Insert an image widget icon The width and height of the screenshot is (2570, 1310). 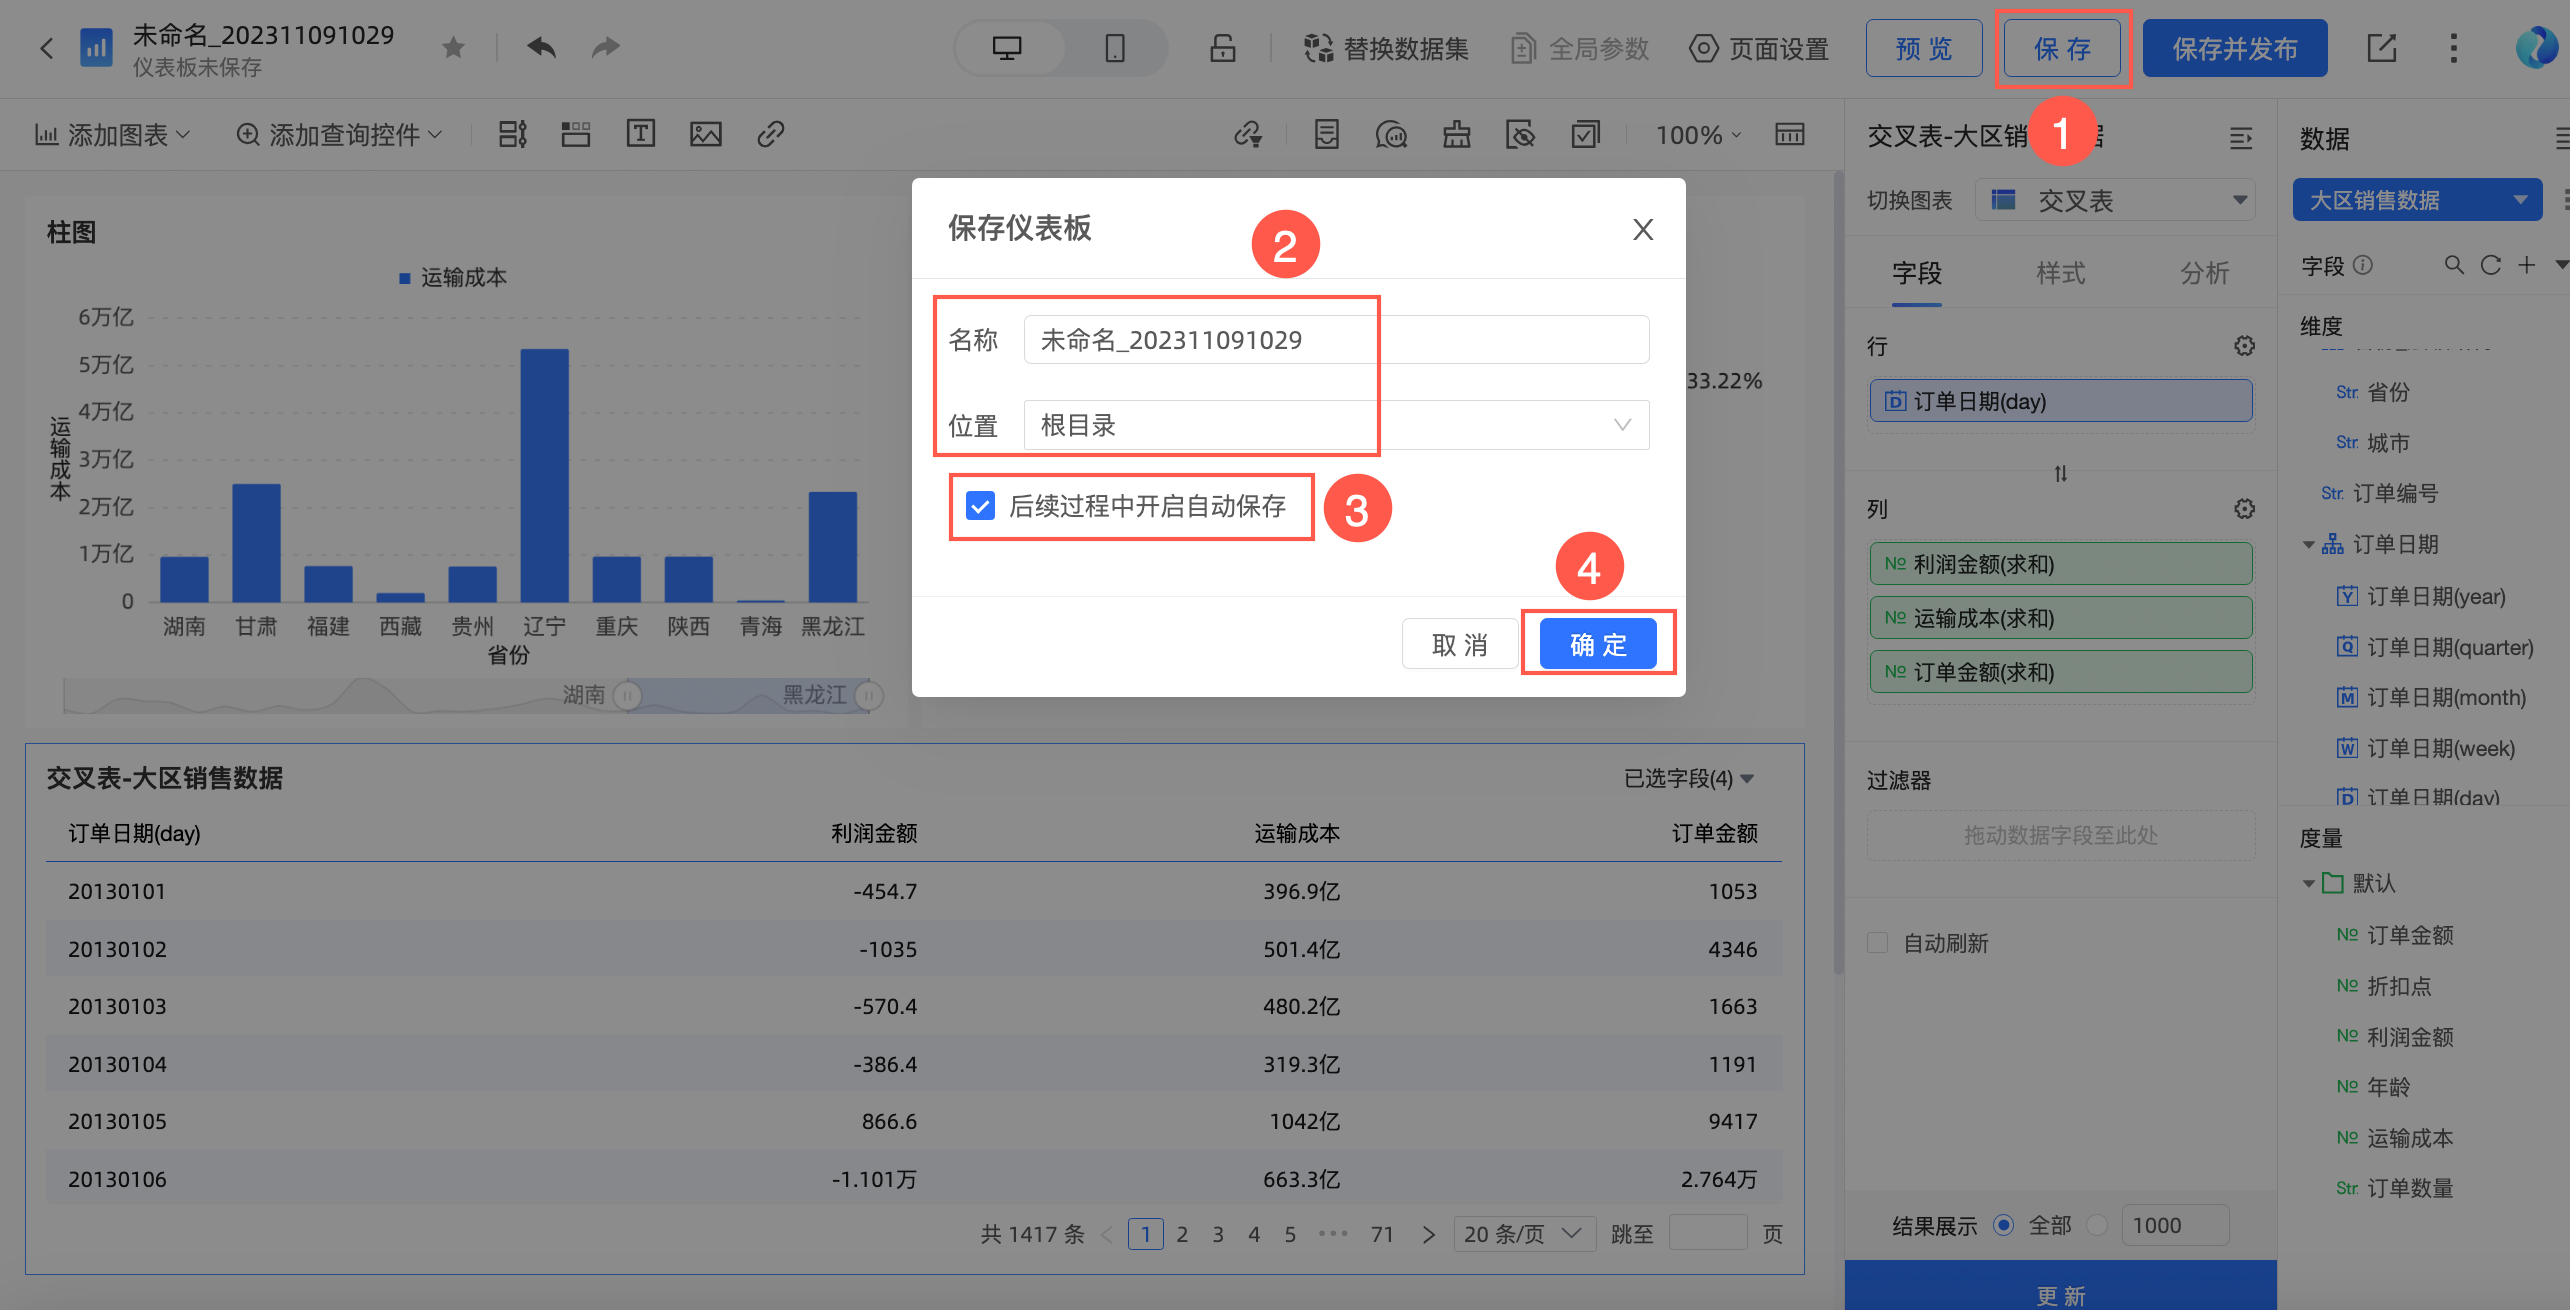tap(705, 133)
